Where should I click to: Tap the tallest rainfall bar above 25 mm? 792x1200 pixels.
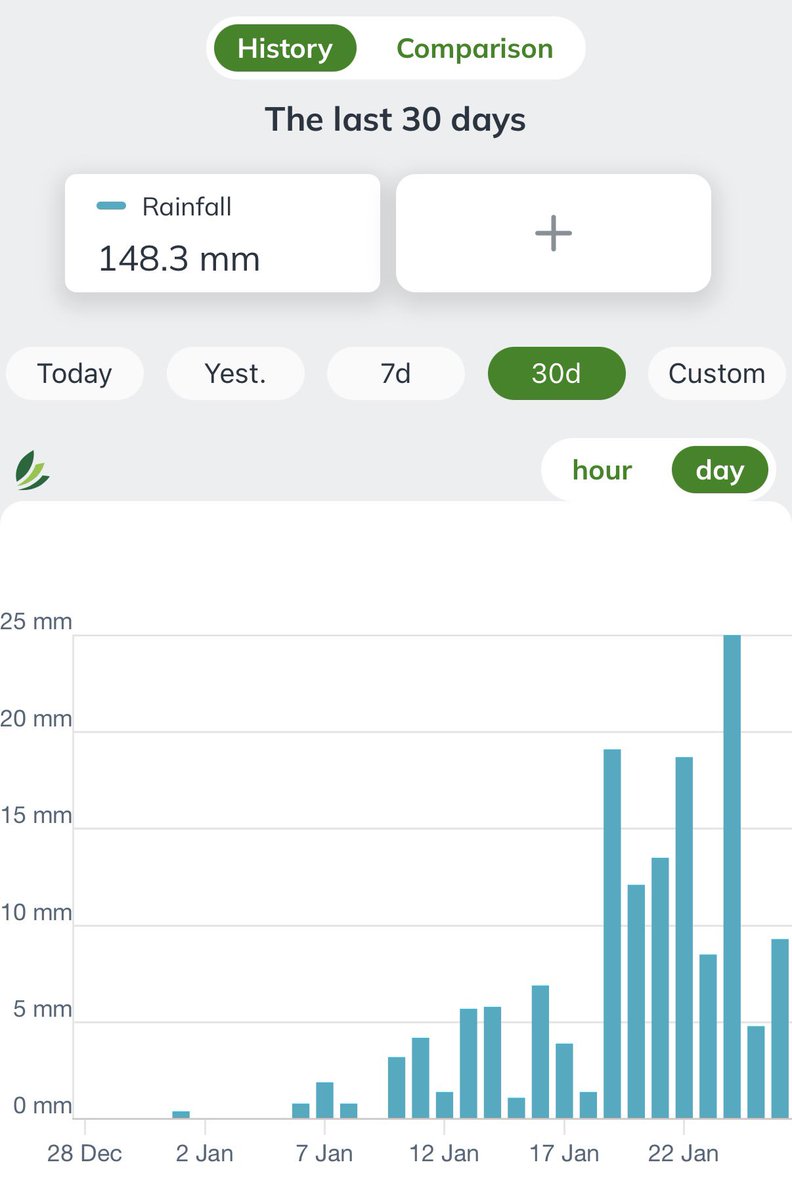point(732,876)
